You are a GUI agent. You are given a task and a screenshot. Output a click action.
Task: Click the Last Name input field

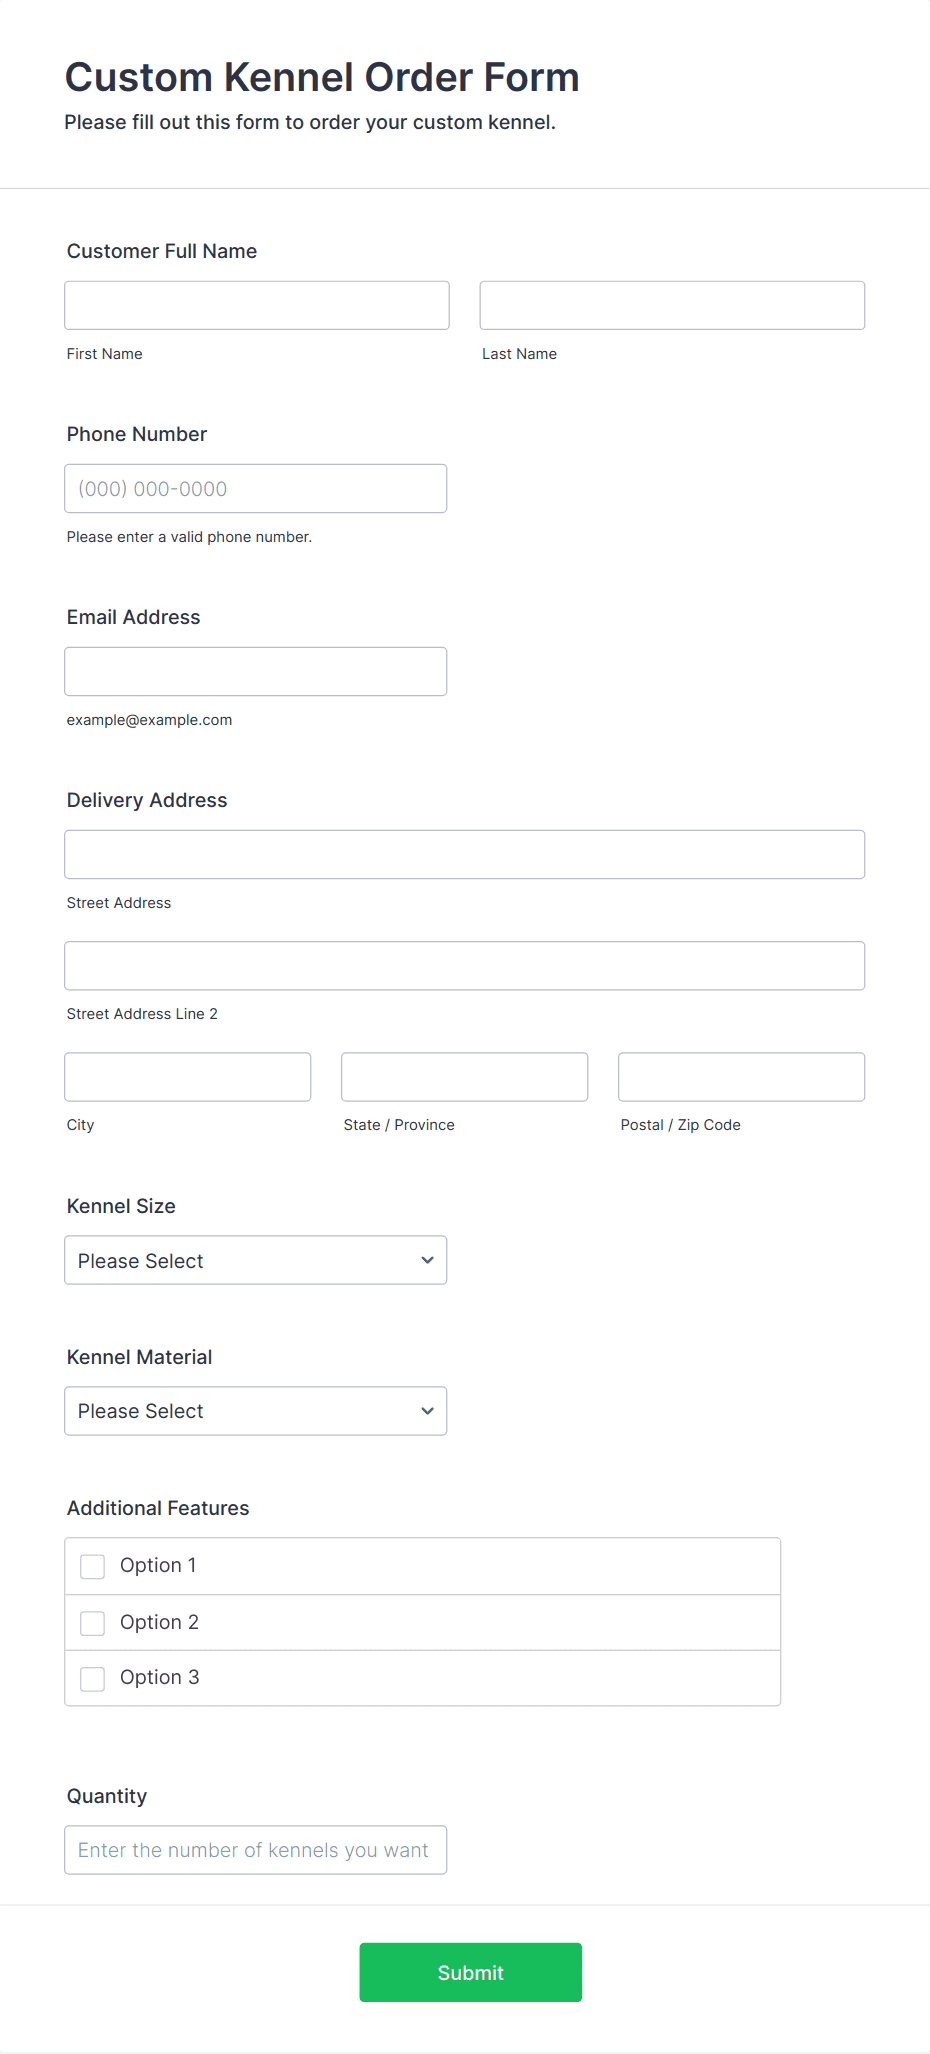pos(672,305)
